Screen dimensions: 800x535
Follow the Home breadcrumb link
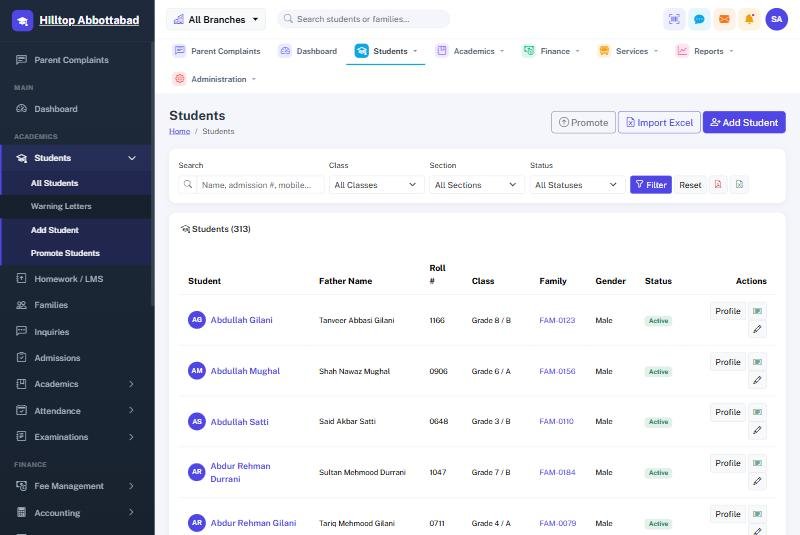click(x=180, y=131)
